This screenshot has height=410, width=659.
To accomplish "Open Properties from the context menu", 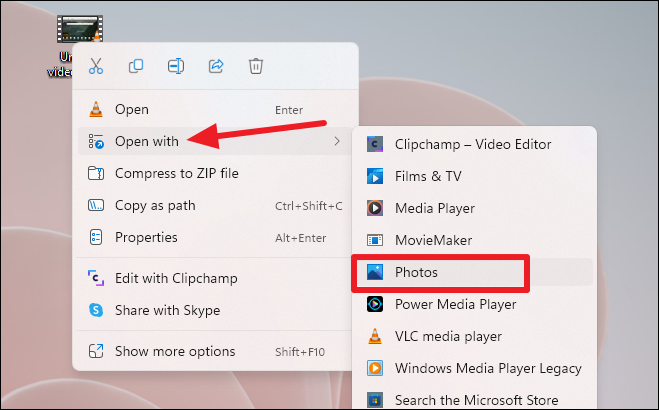I will click(215, 237).
